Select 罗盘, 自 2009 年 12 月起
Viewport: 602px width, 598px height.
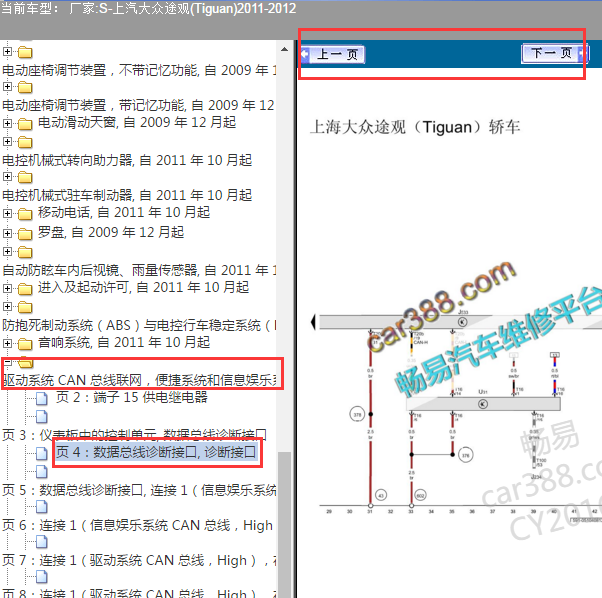click(111, 232)
